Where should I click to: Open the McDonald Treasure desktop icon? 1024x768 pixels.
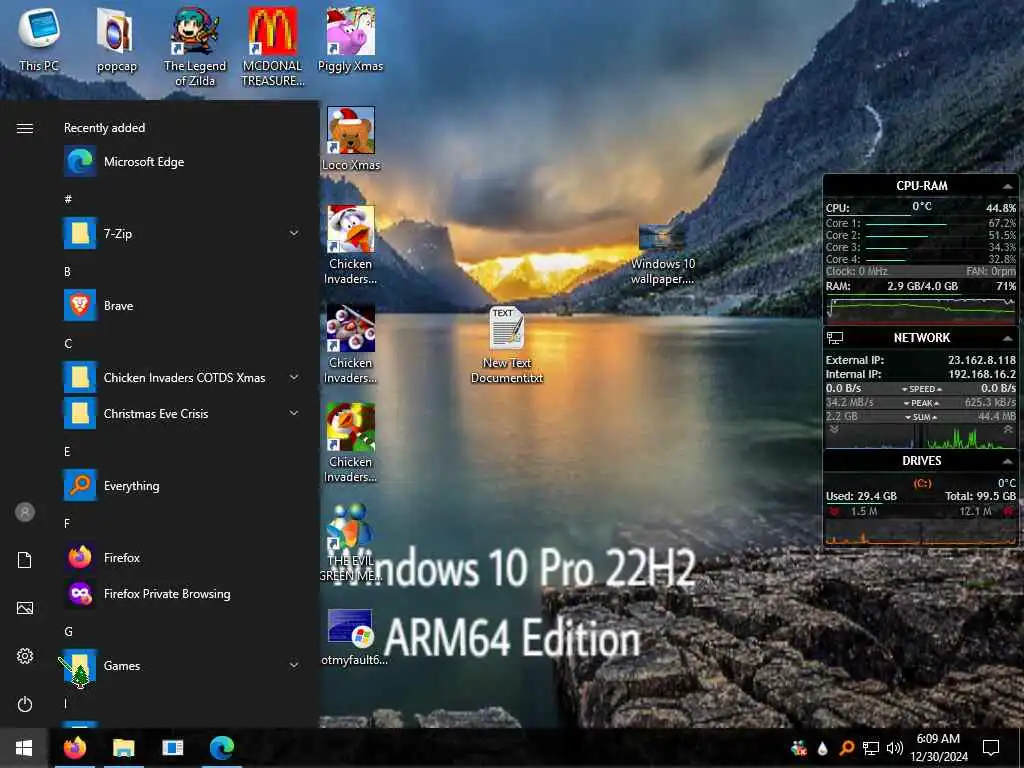272,47
